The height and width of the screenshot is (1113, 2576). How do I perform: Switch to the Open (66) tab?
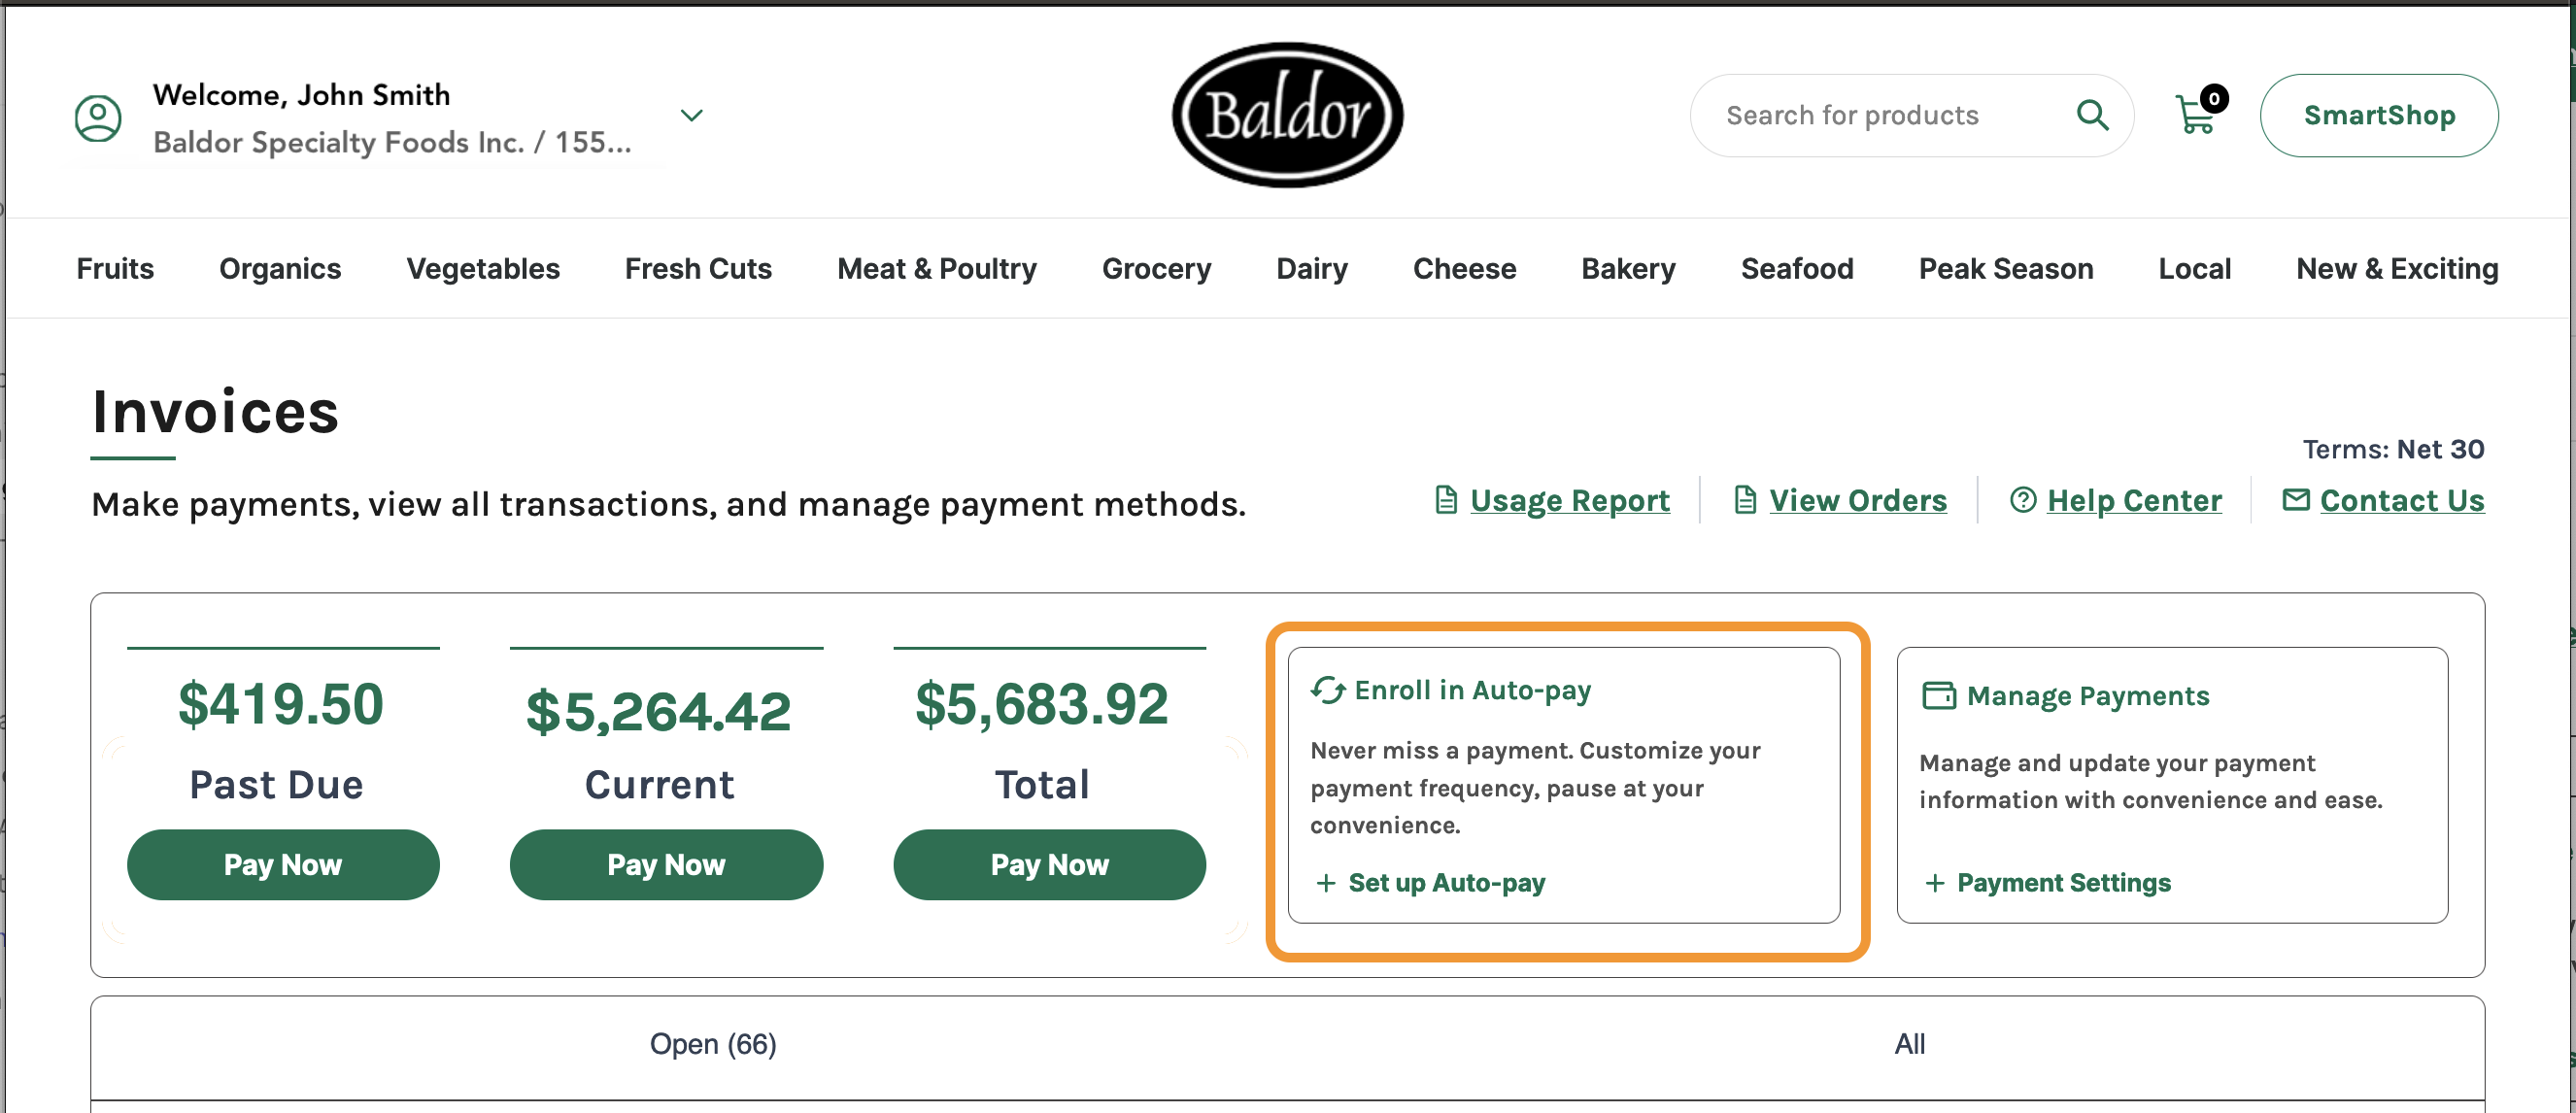712,1044
